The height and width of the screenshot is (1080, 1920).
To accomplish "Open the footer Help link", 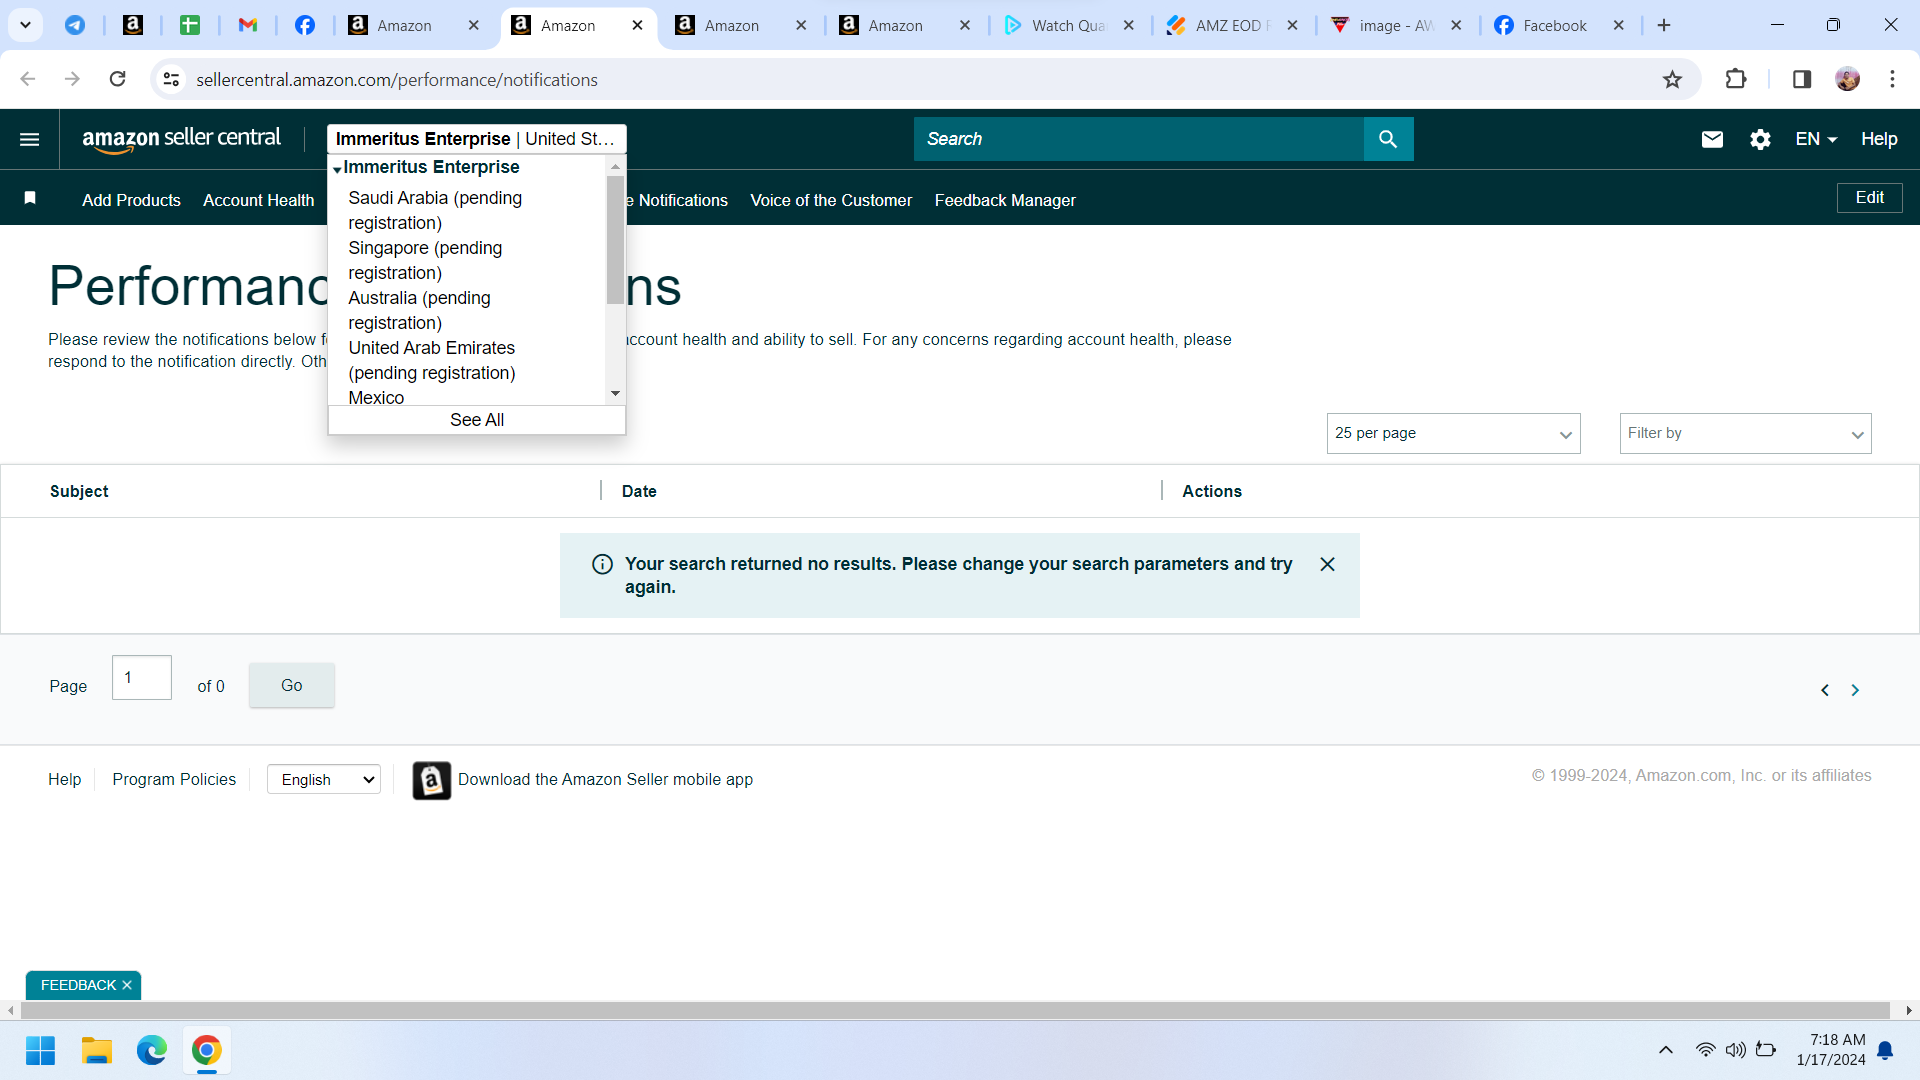I will [x=64, y=780].
